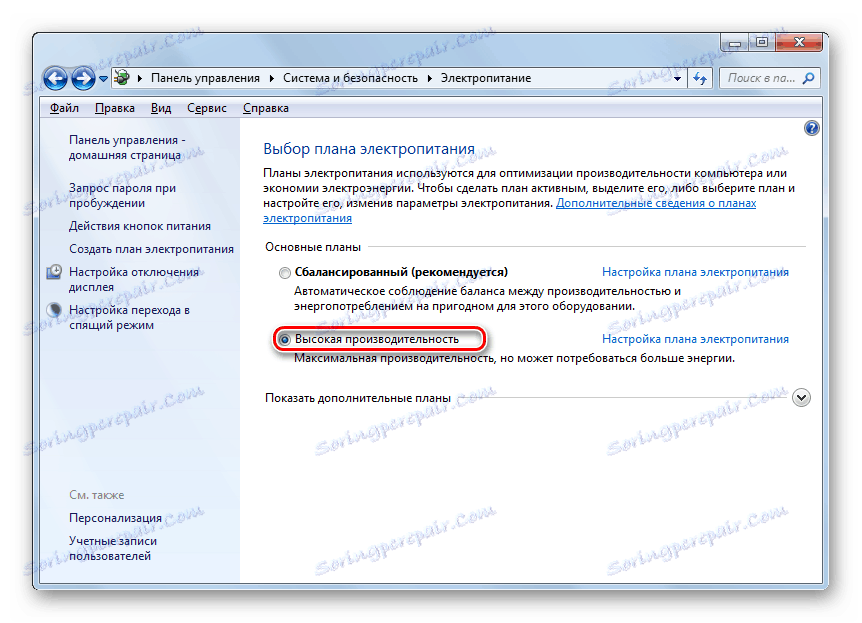Expand arrow after 'Панель управления' breadcrumb
This screenshot has width=862, height=623.
point(272,79)
